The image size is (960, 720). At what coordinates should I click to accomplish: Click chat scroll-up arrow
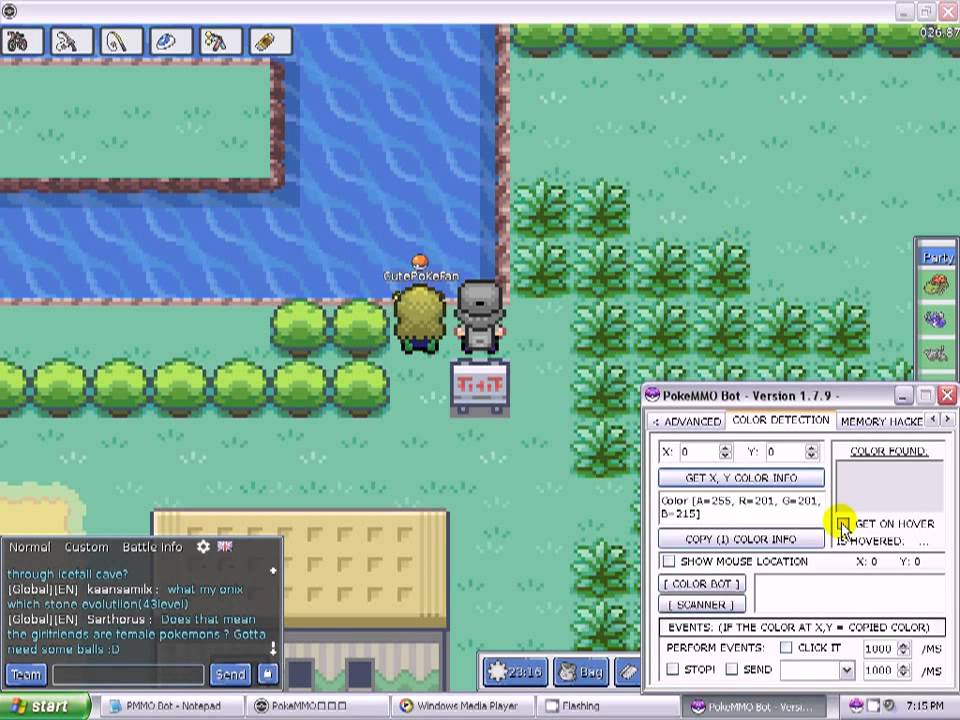[x=273, y=571]
